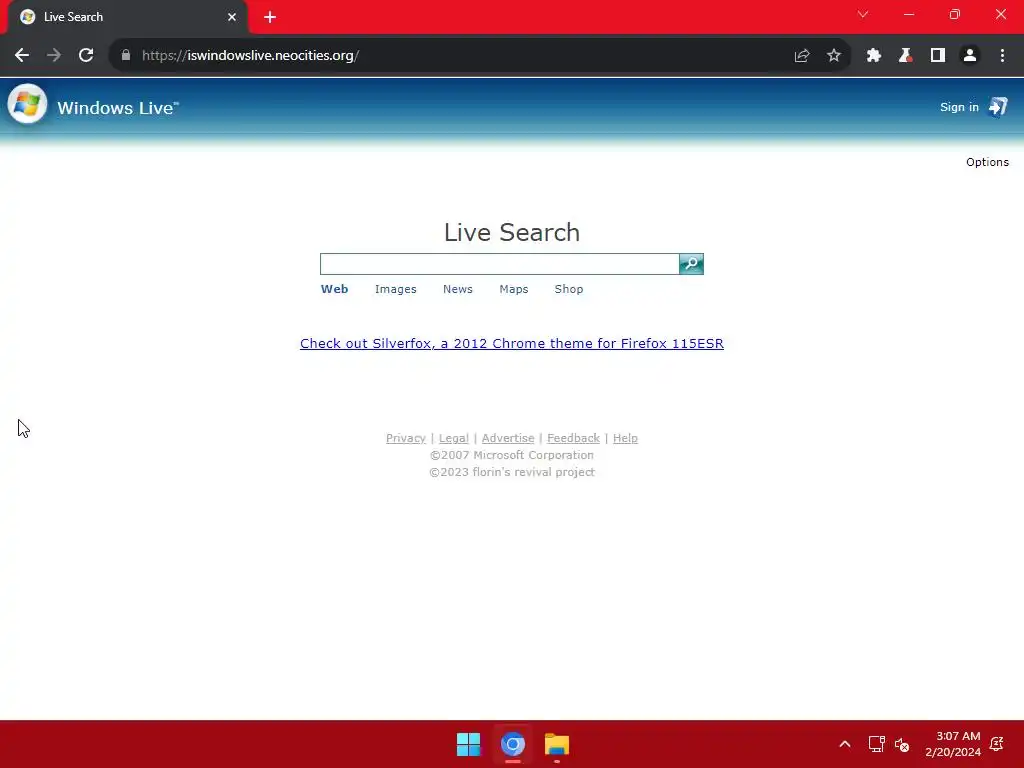The height and width of the screenshot is (768, 1024).
Task: Select the Web search tab
Action: 334,289
